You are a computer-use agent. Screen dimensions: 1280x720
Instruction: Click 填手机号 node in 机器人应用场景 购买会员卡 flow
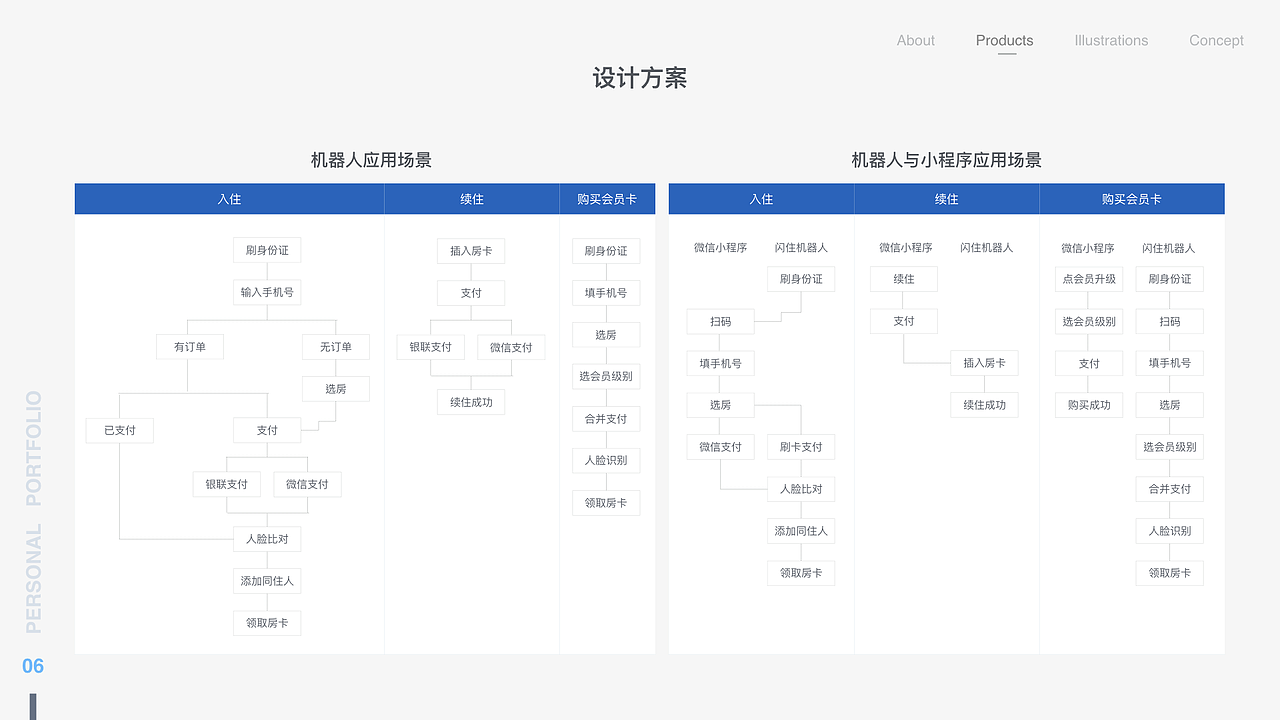point(606,293)
